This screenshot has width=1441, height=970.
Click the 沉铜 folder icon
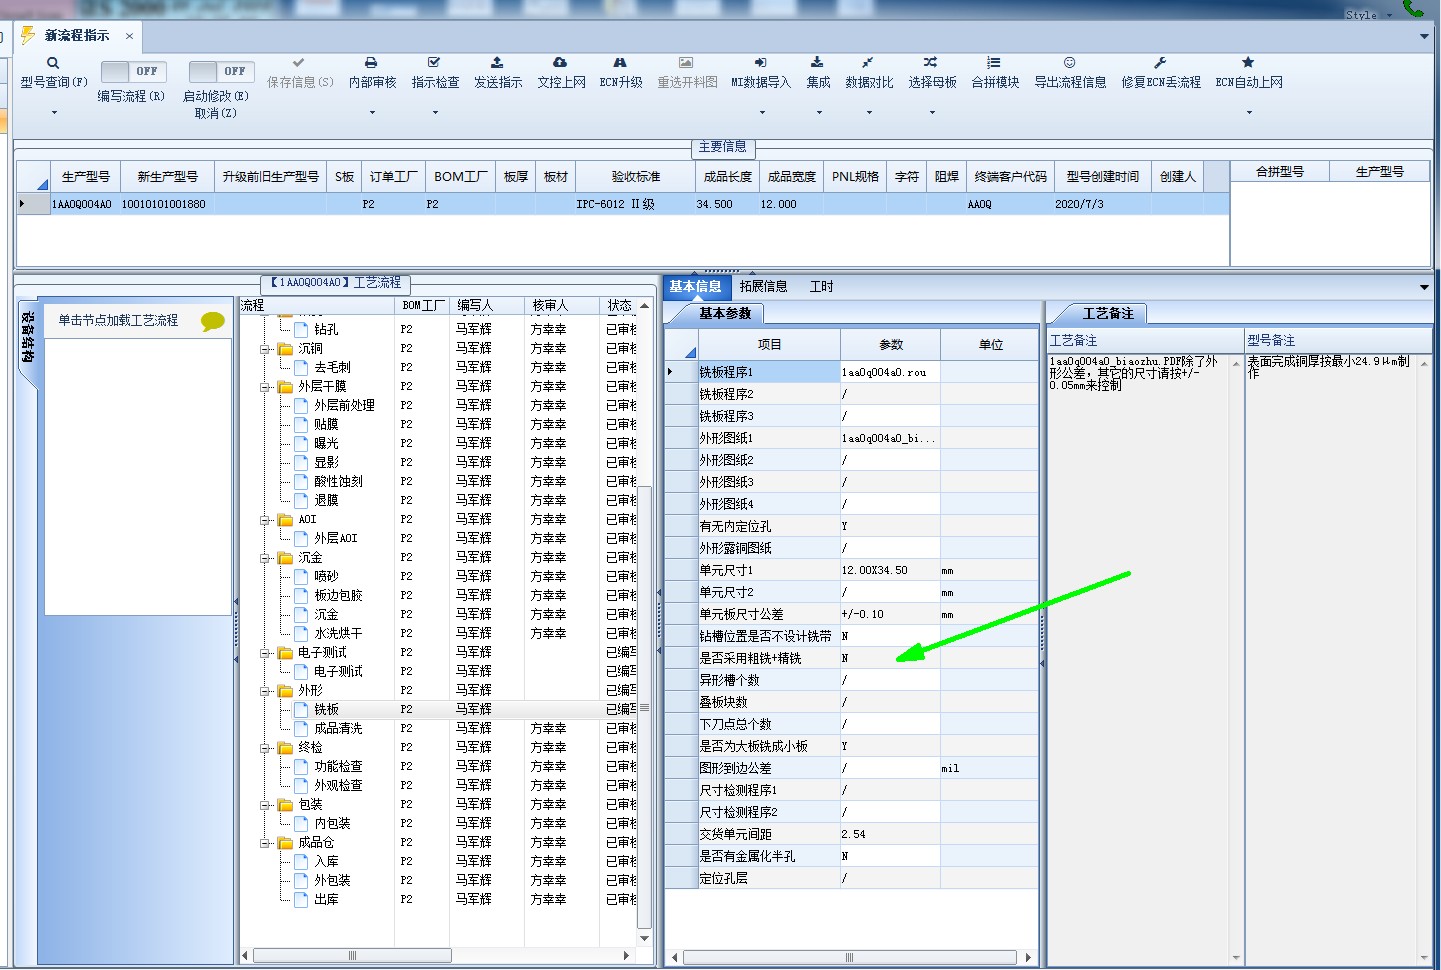[286, 349]
